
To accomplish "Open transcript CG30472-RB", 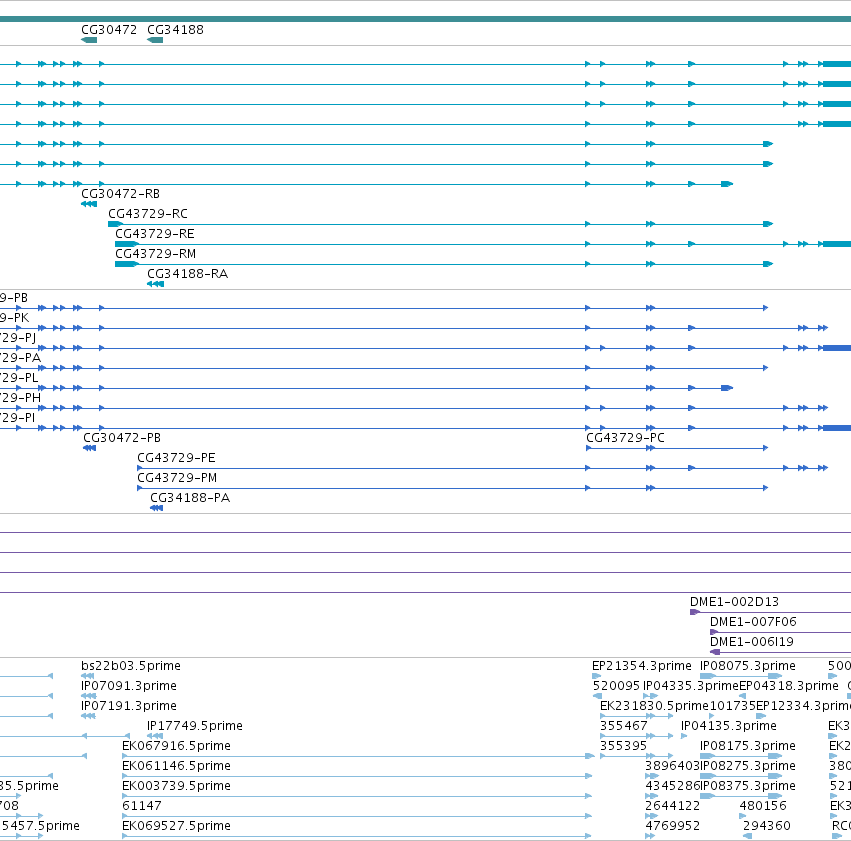I will tap(120, 194).
